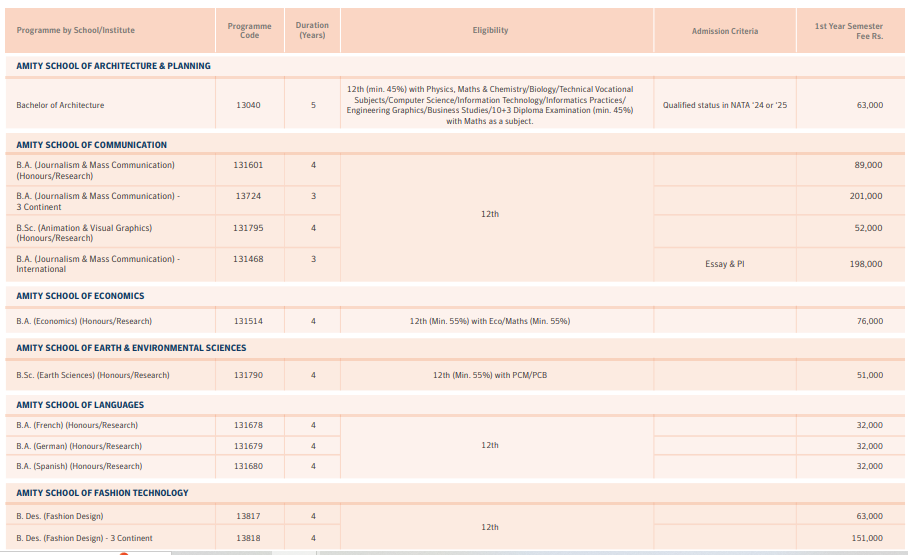Click duration 5 for Bachelor of Architecture
The width and height of the screenshot is (908, 555).
point(313,105)
